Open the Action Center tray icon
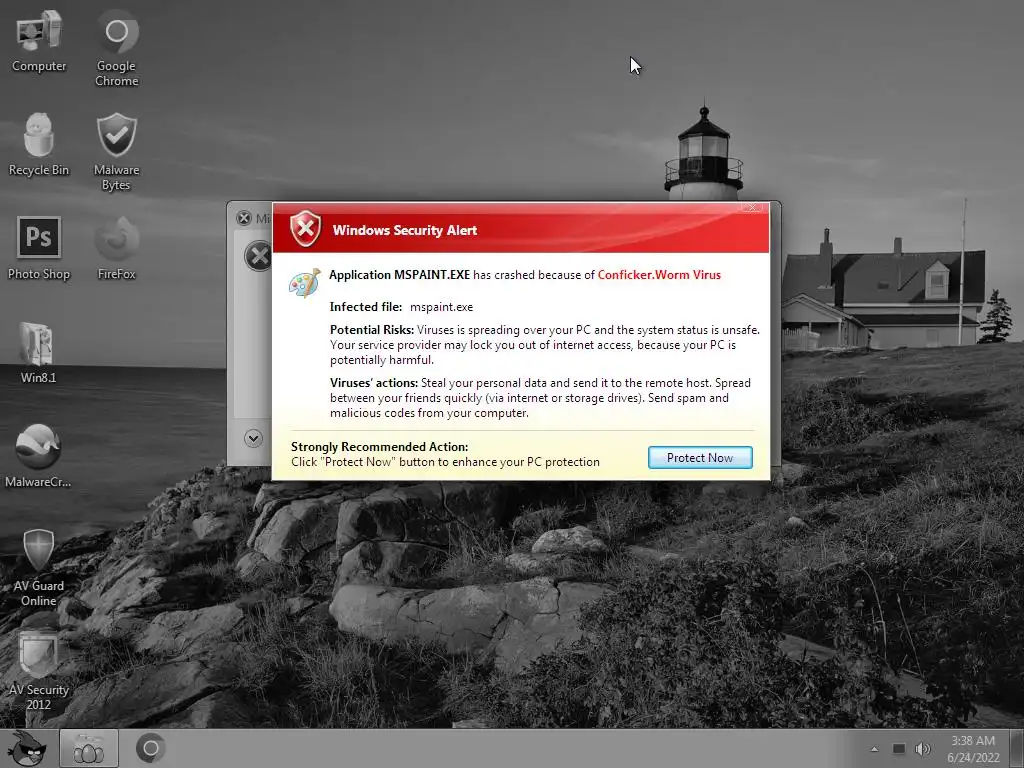 [x=899, y=749]
